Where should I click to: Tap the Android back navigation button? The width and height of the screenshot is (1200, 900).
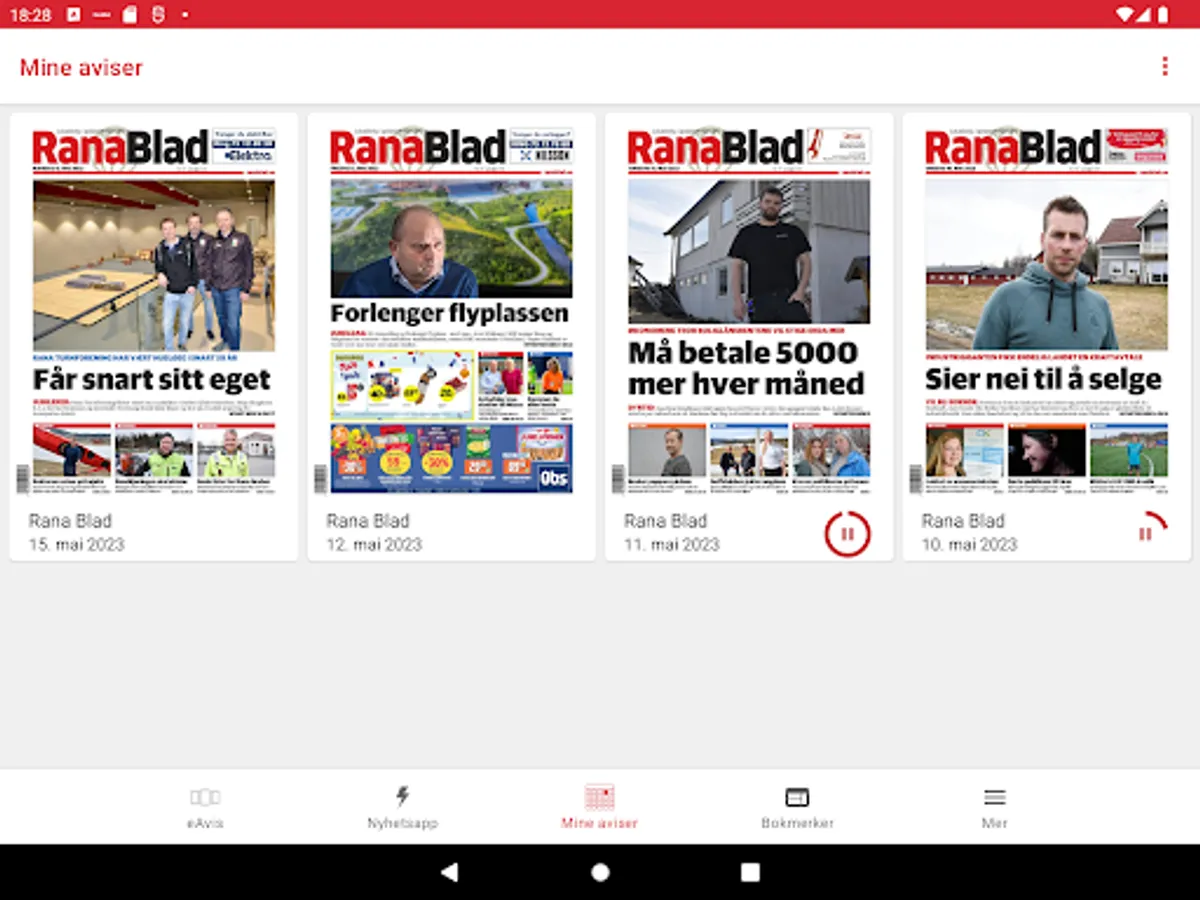pos(450,872)
